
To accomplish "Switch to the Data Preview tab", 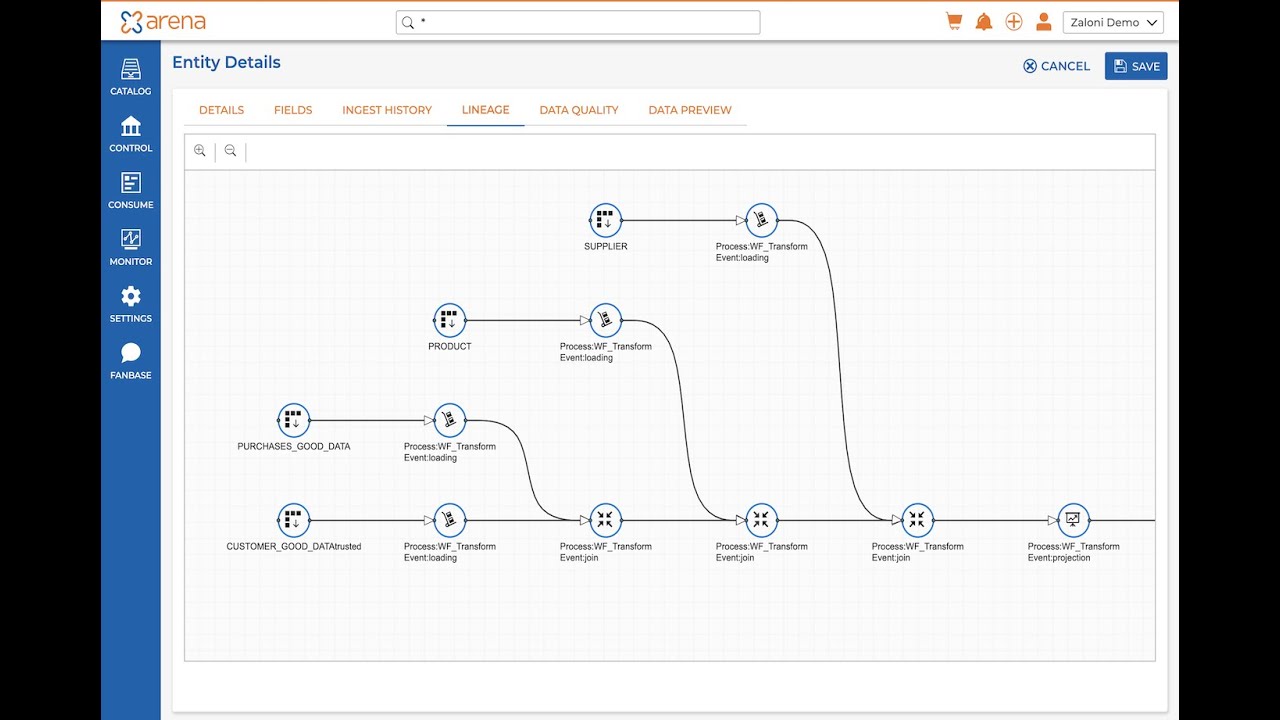I will pos(690,110).
